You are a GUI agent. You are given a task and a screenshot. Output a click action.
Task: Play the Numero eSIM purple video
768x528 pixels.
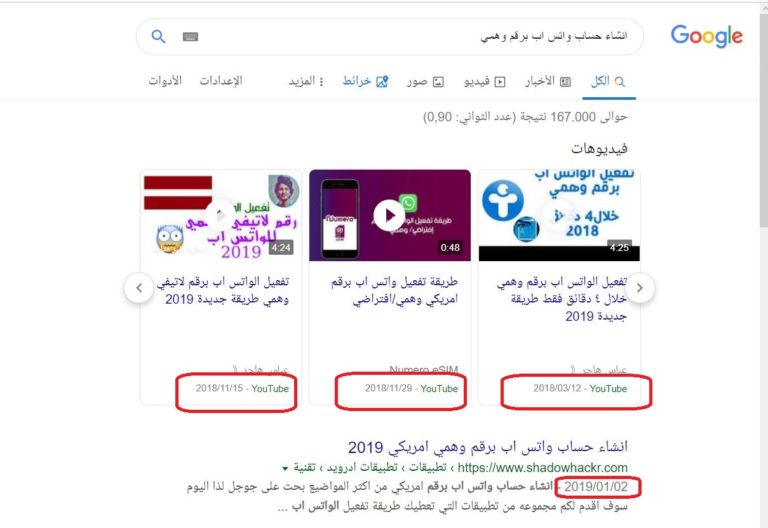tap(389, 215)
